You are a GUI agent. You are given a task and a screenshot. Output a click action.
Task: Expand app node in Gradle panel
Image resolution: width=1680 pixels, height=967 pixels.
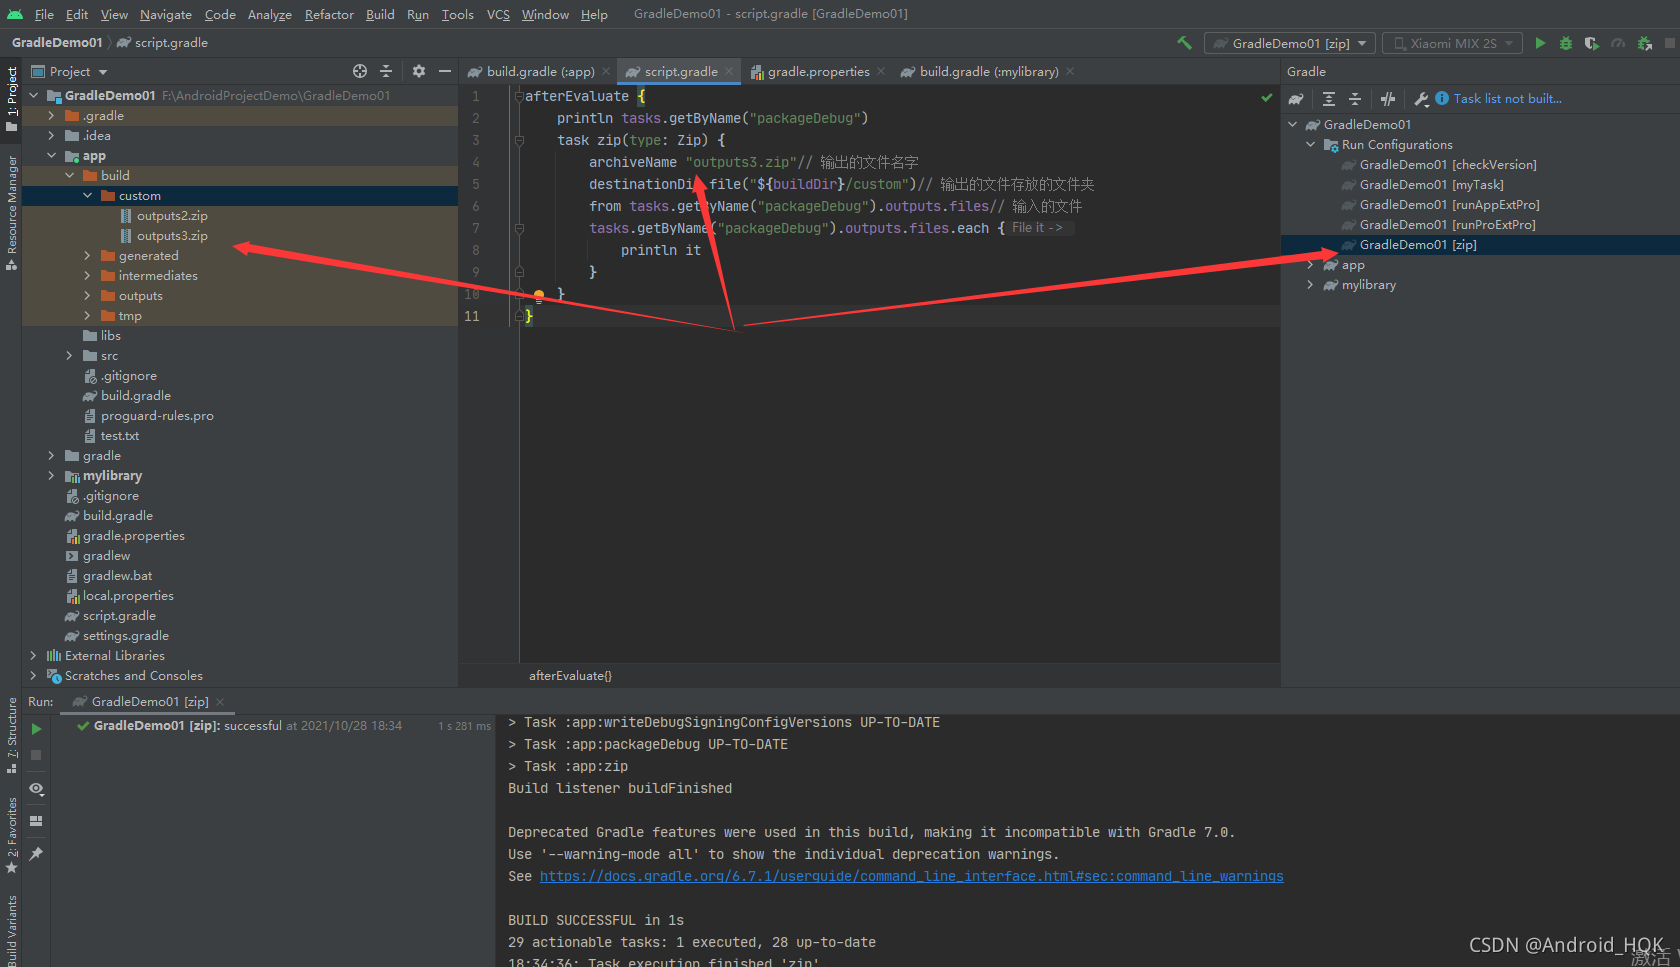click(1311, 265)
